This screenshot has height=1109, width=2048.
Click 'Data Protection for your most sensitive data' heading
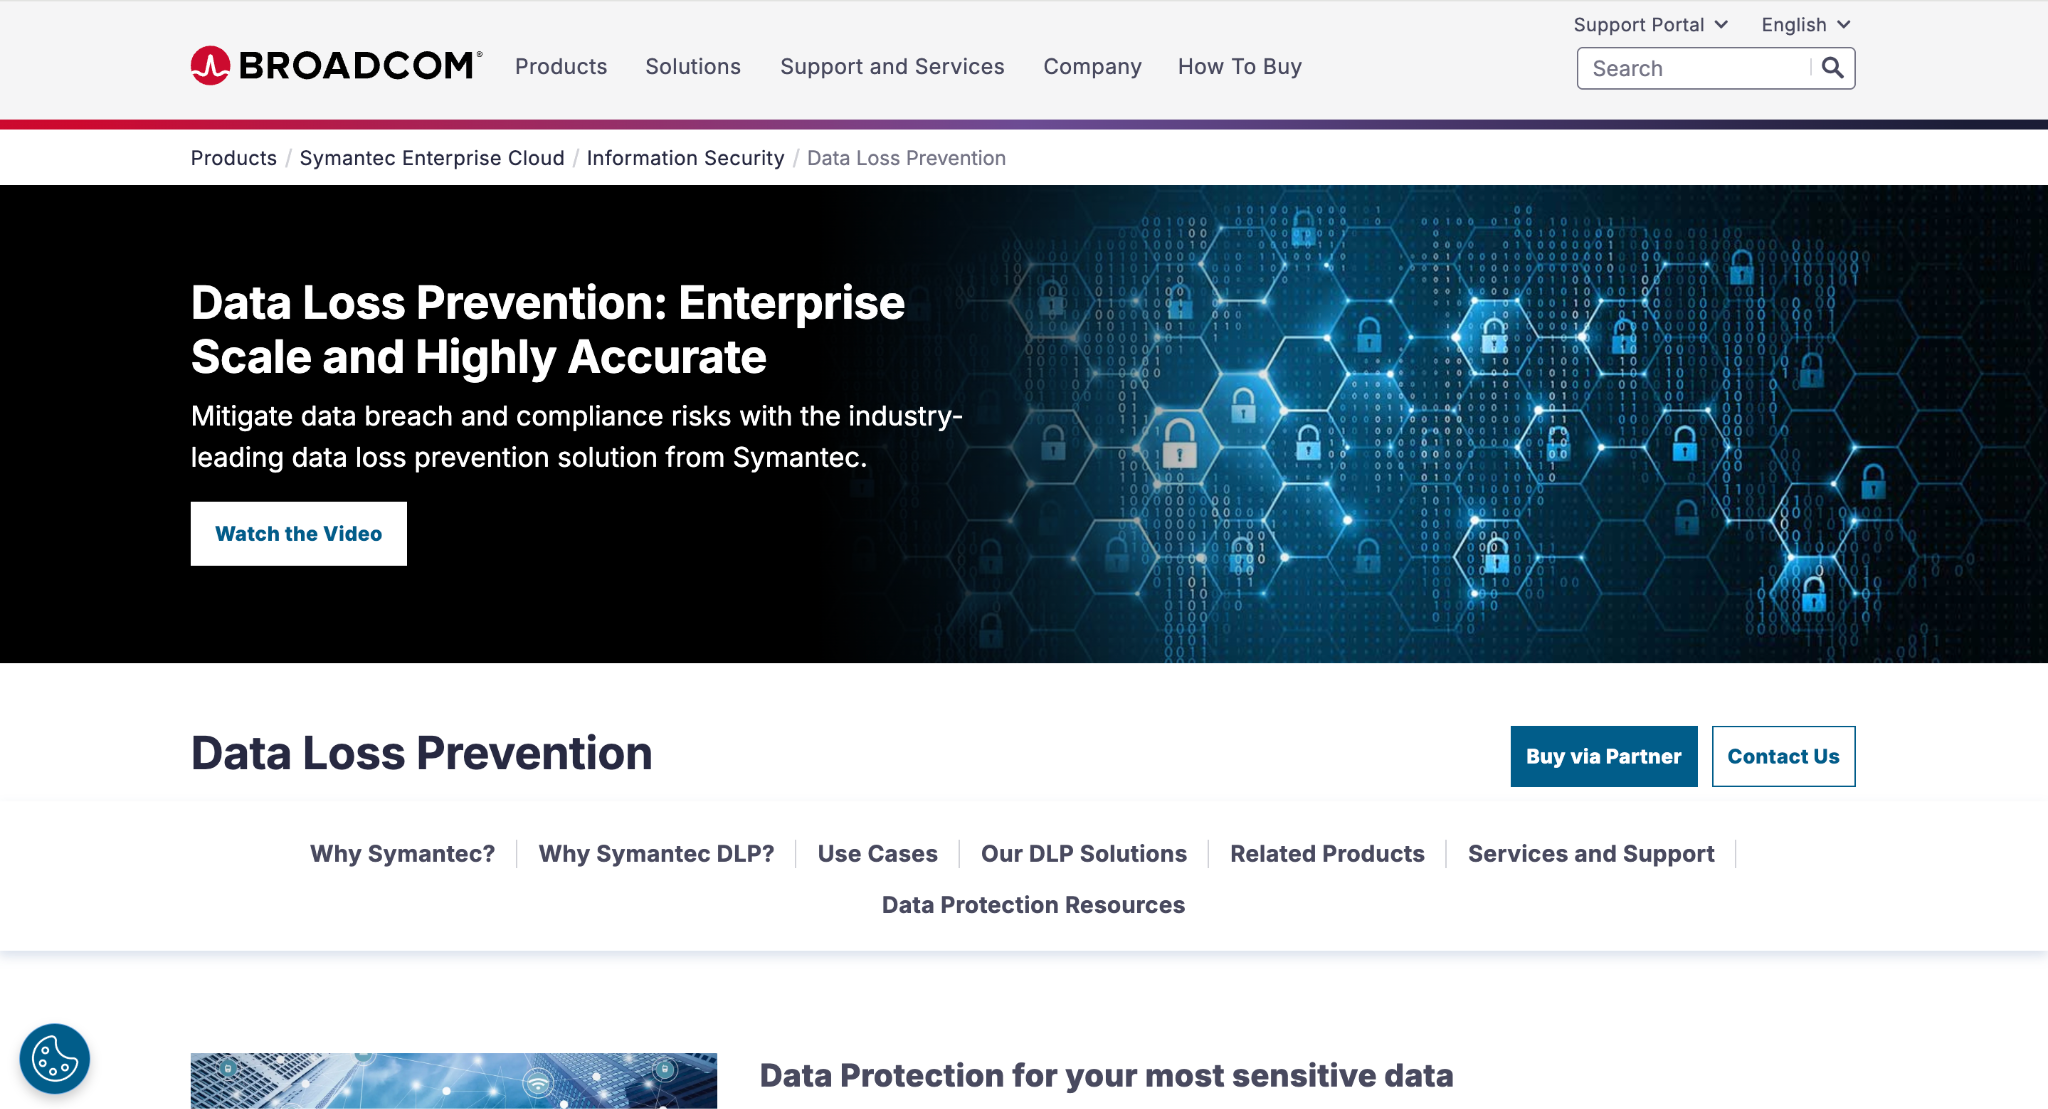1106,1076
